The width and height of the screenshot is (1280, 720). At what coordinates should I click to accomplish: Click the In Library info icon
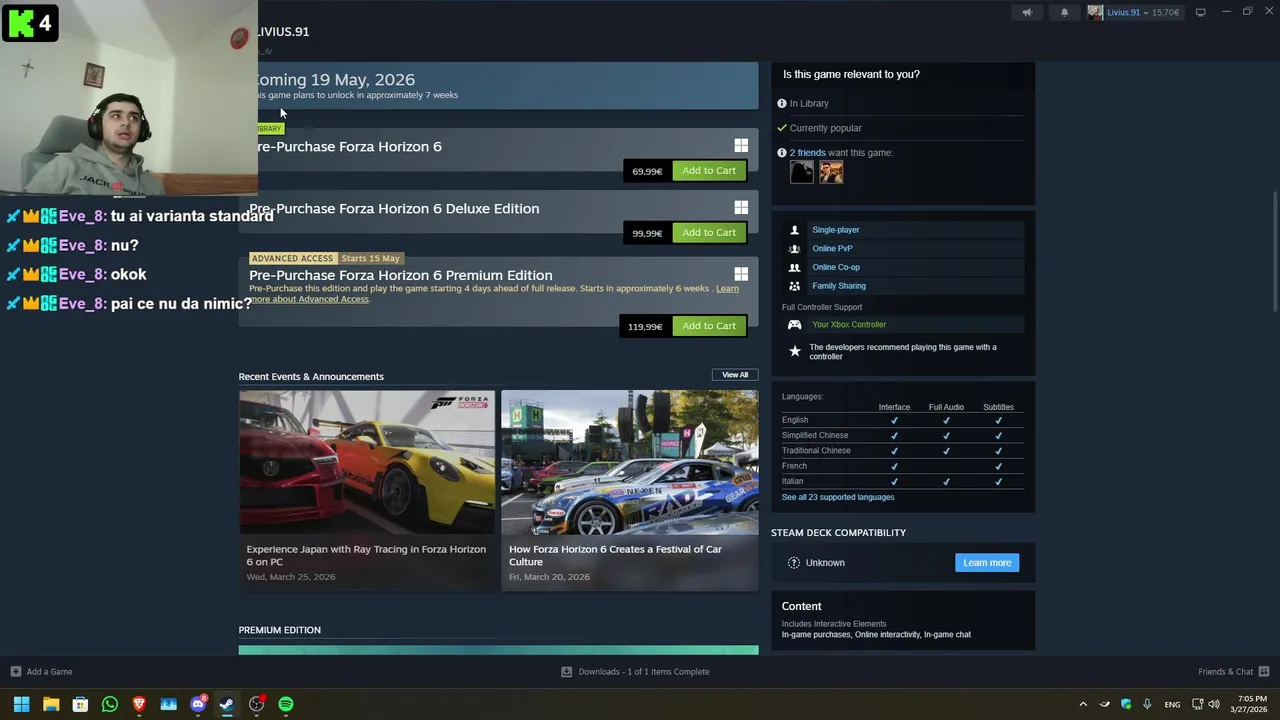tap(782, 103)
